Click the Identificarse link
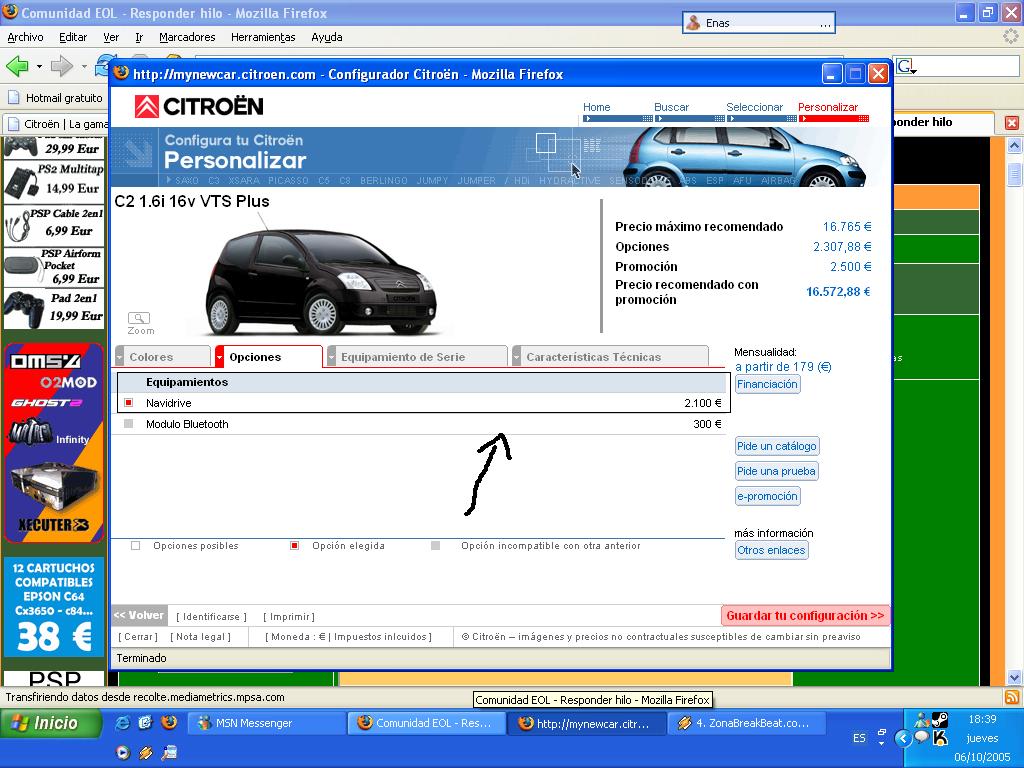1024x768 pixels. pyautogui.click(x=212, y=616)
